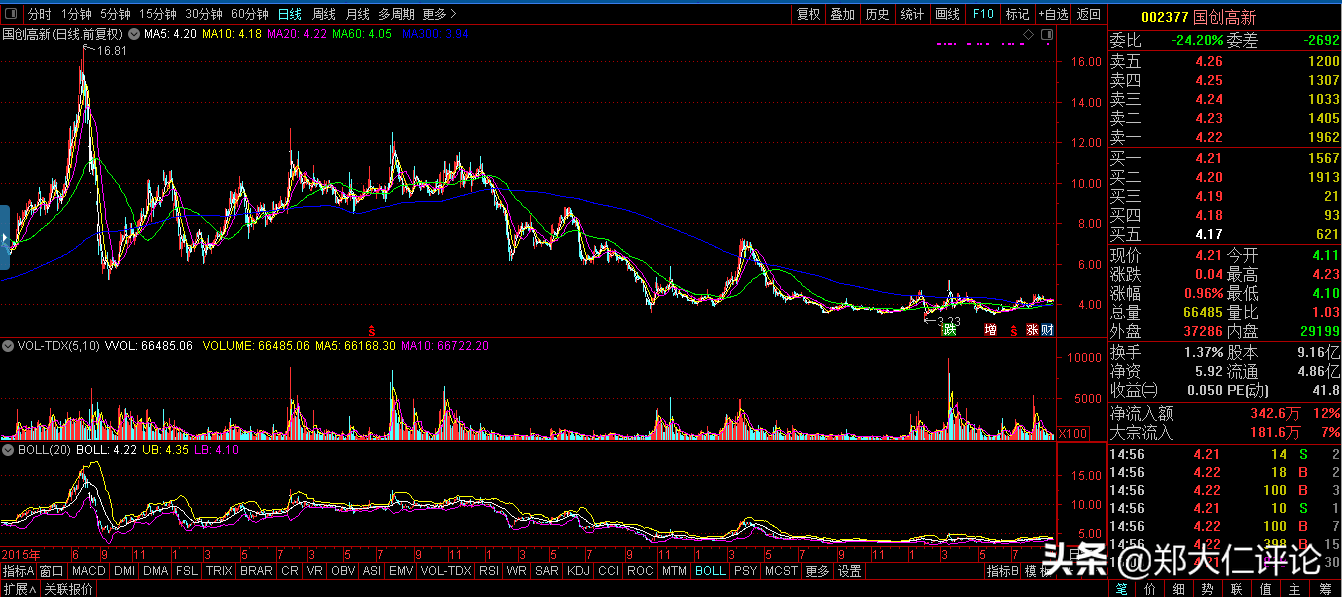
Task: Click the diamond icon at chart top-right
Action: [x=1029, y=35]
